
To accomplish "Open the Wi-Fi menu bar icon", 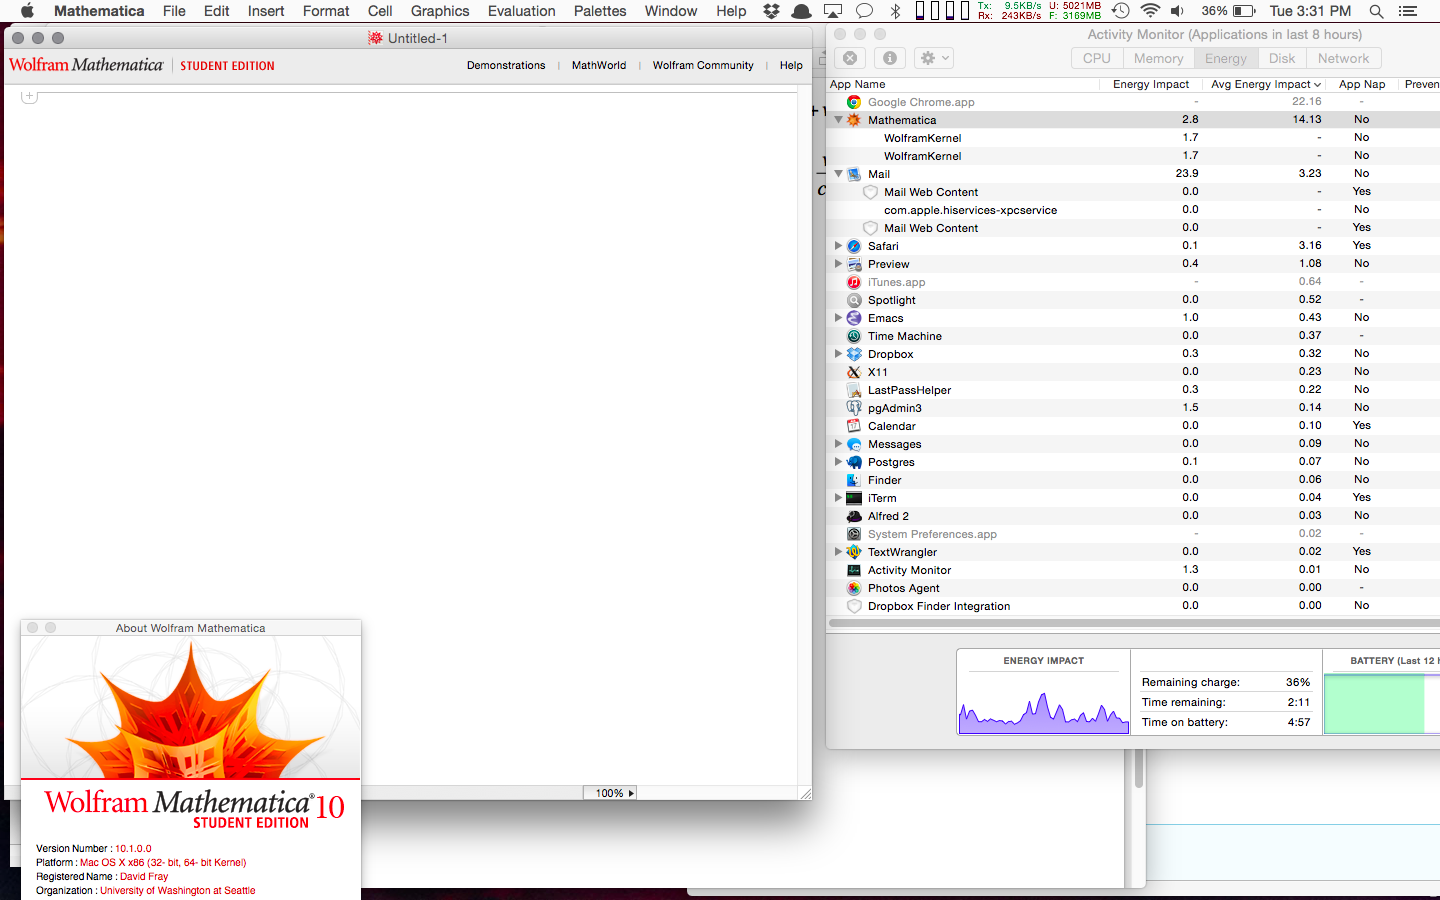I will [x=1150, y=11].
